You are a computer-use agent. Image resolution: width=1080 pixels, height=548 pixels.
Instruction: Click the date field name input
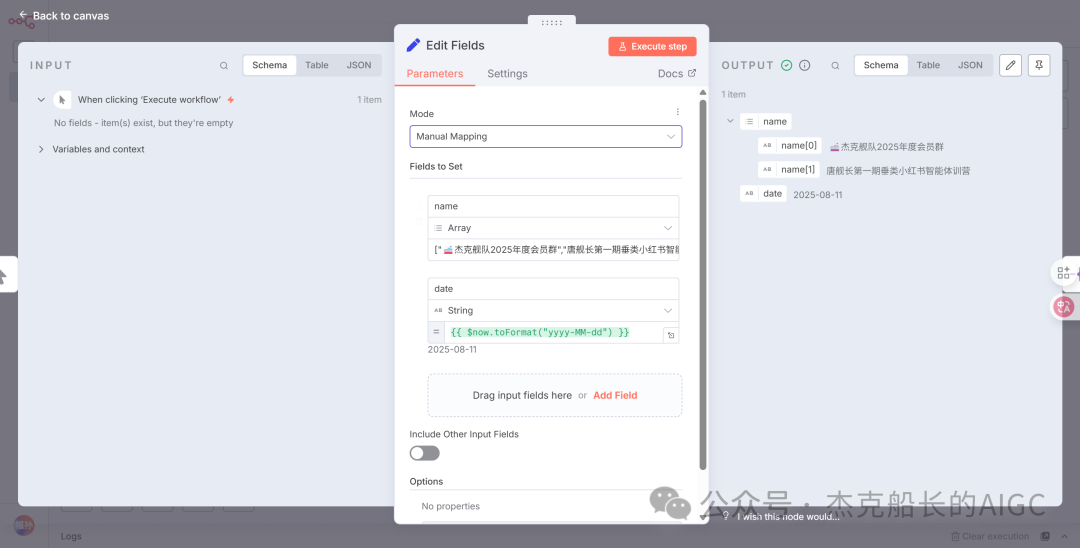(x=553, y=289)
